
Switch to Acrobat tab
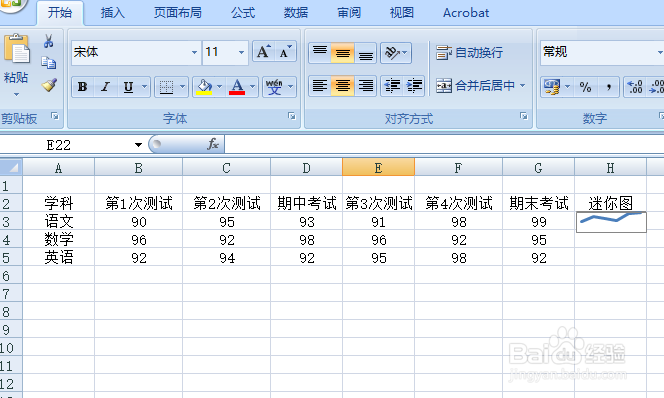[466, 13]
